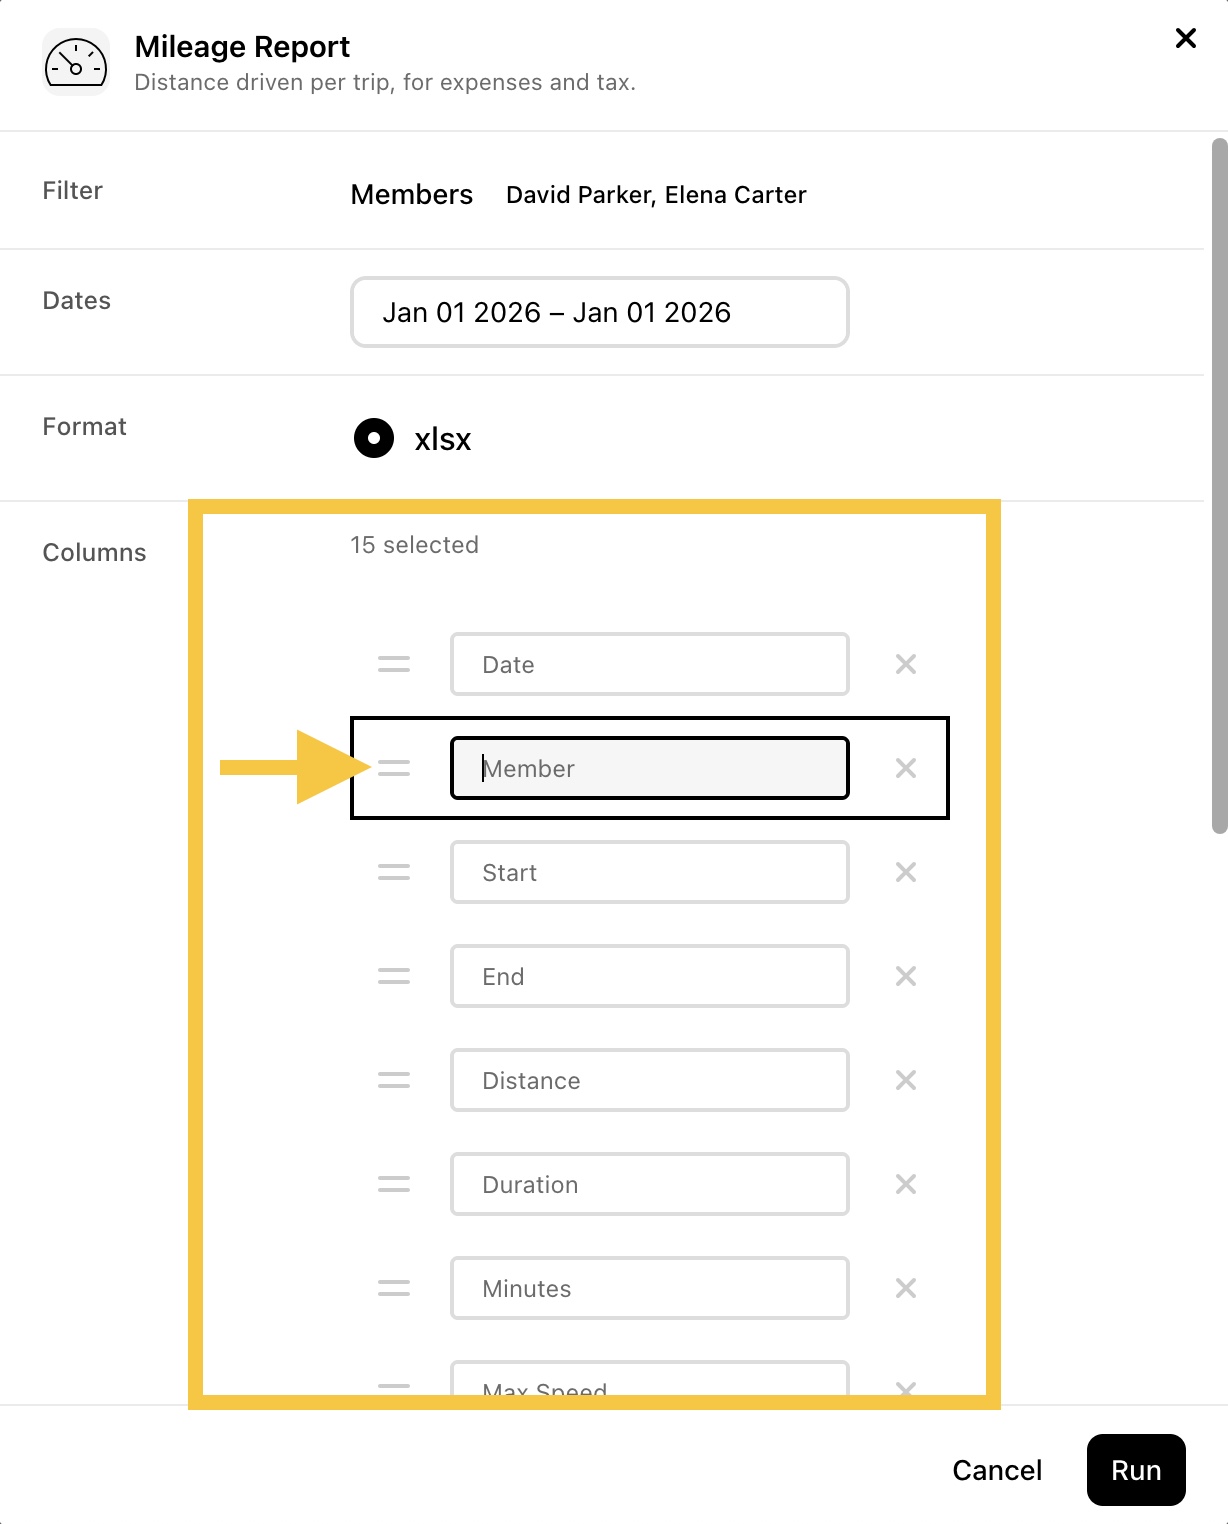Click the Member row reorder handle
Image resolution: width=1228 pixels, height=1524 pixels.
(x=394, y=768)
